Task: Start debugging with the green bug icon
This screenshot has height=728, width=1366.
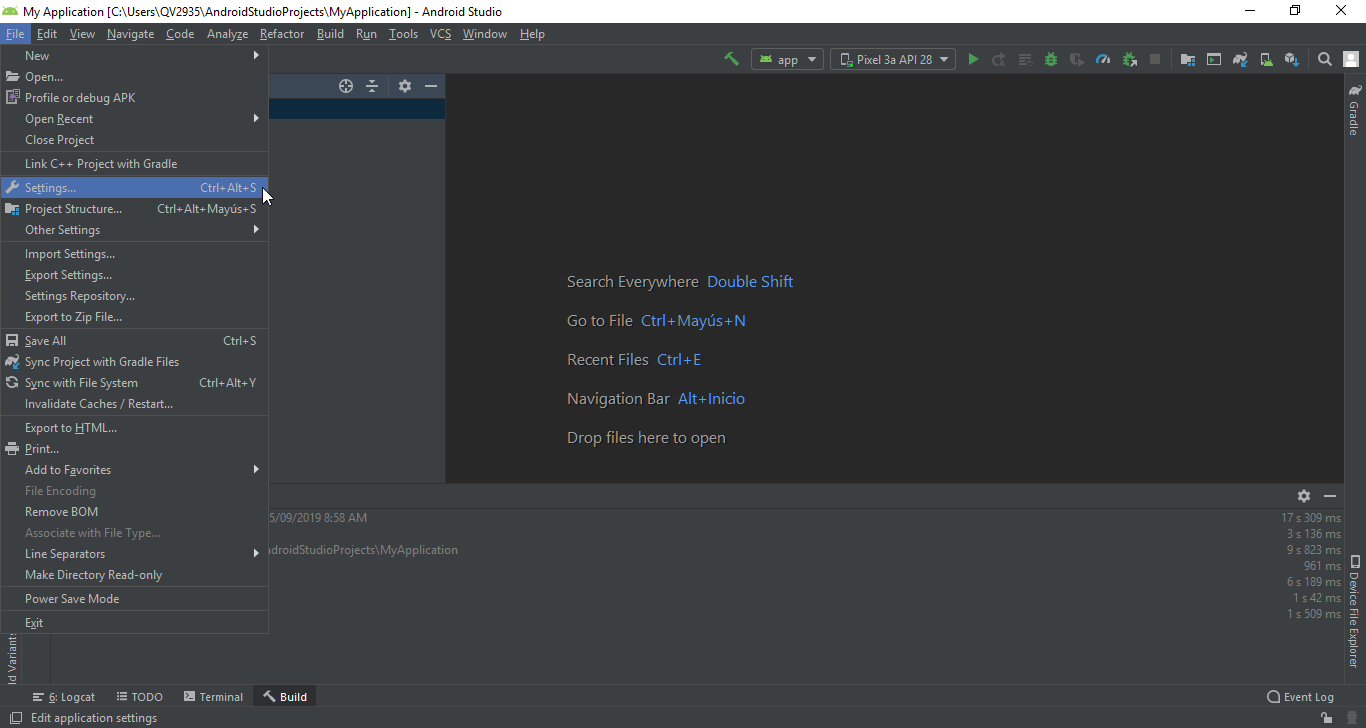Action: 1051,59
